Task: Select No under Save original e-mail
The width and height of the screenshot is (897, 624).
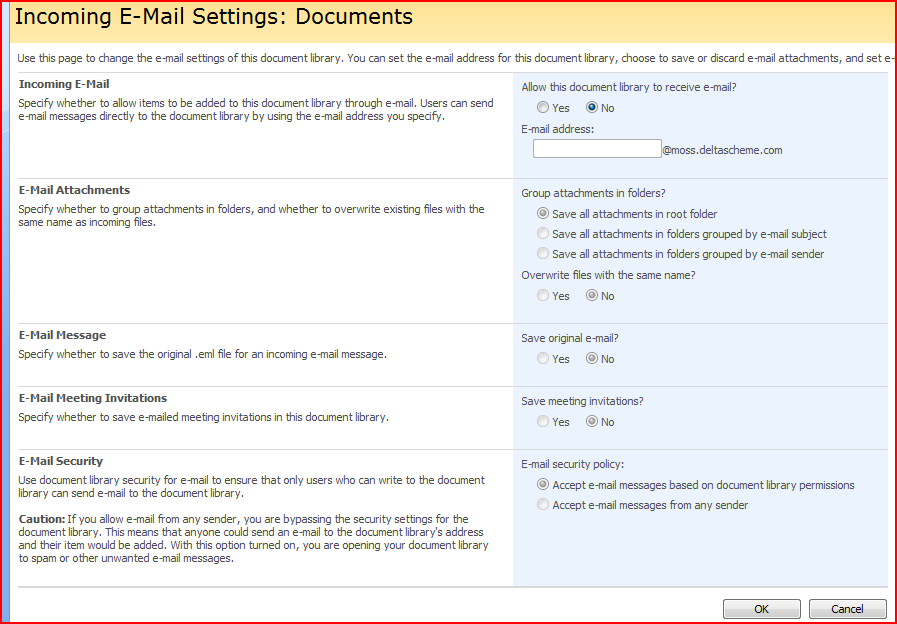Action: 592,359
